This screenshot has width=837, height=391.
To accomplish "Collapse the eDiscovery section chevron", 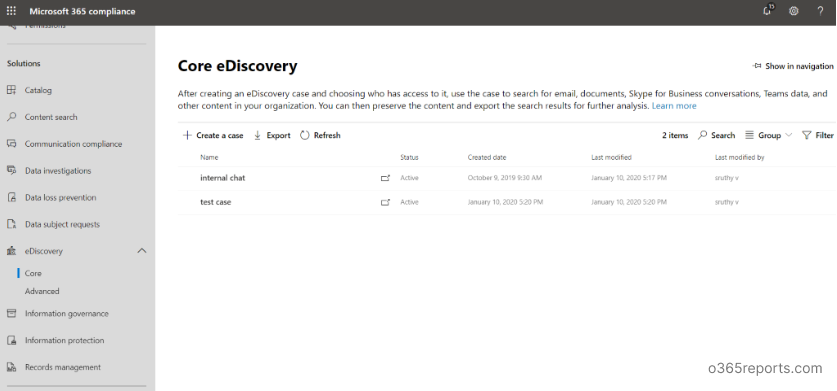I will click(141, 251).
